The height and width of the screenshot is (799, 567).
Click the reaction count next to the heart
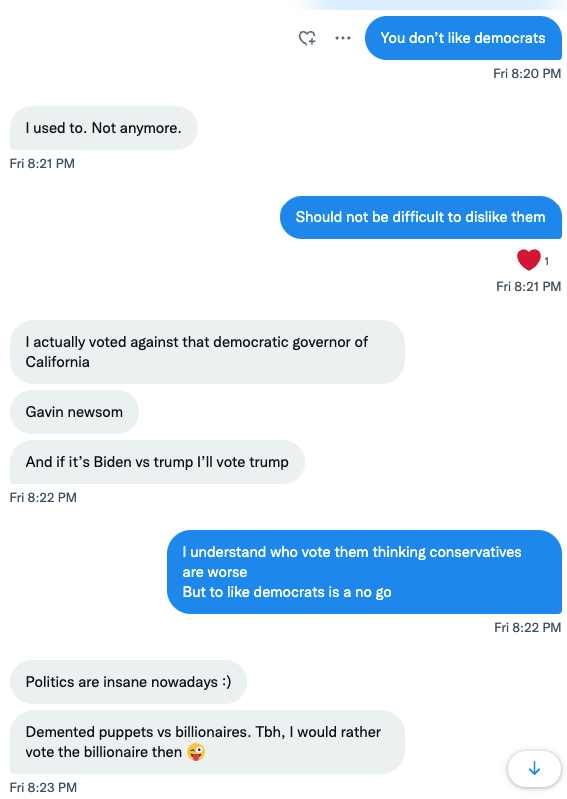547,261
